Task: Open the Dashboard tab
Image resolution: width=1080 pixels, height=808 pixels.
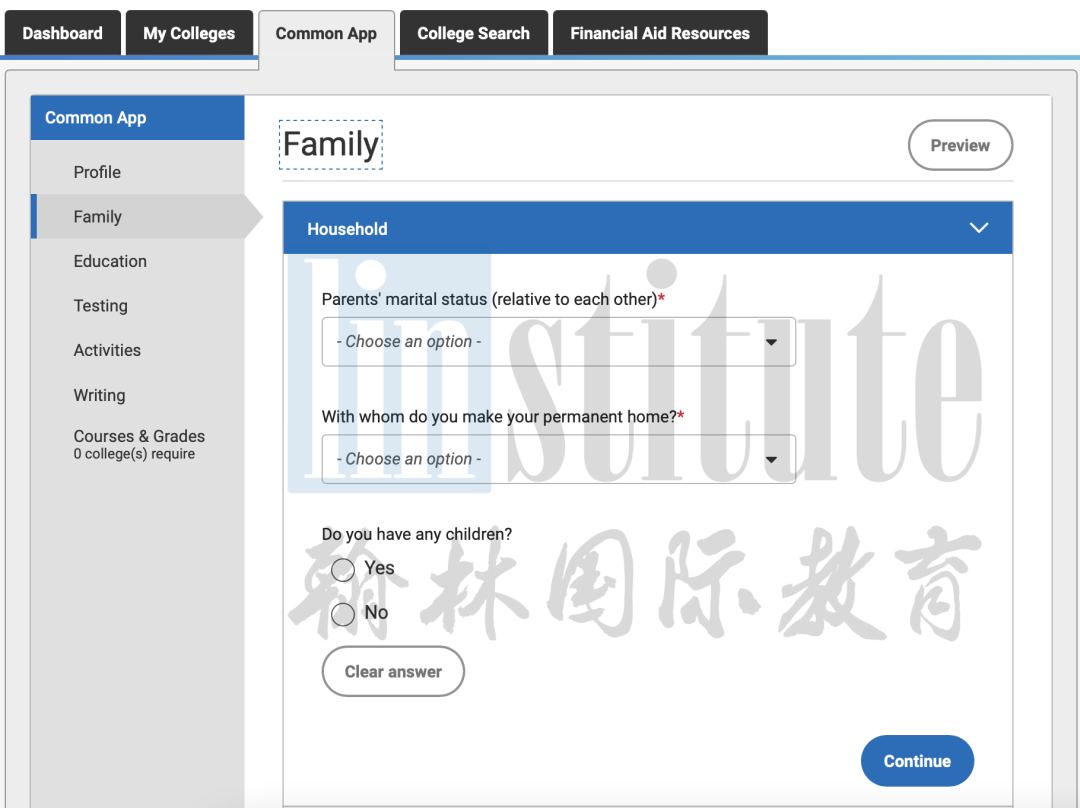Action: click(x=63, y=32)
